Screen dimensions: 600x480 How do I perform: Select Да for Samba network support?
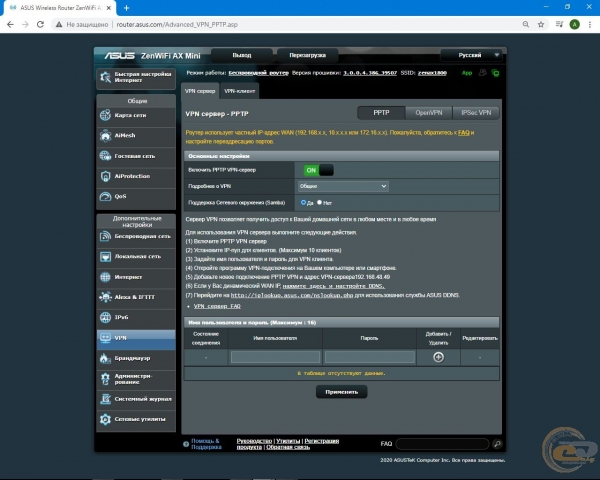[x=303, y=202]
